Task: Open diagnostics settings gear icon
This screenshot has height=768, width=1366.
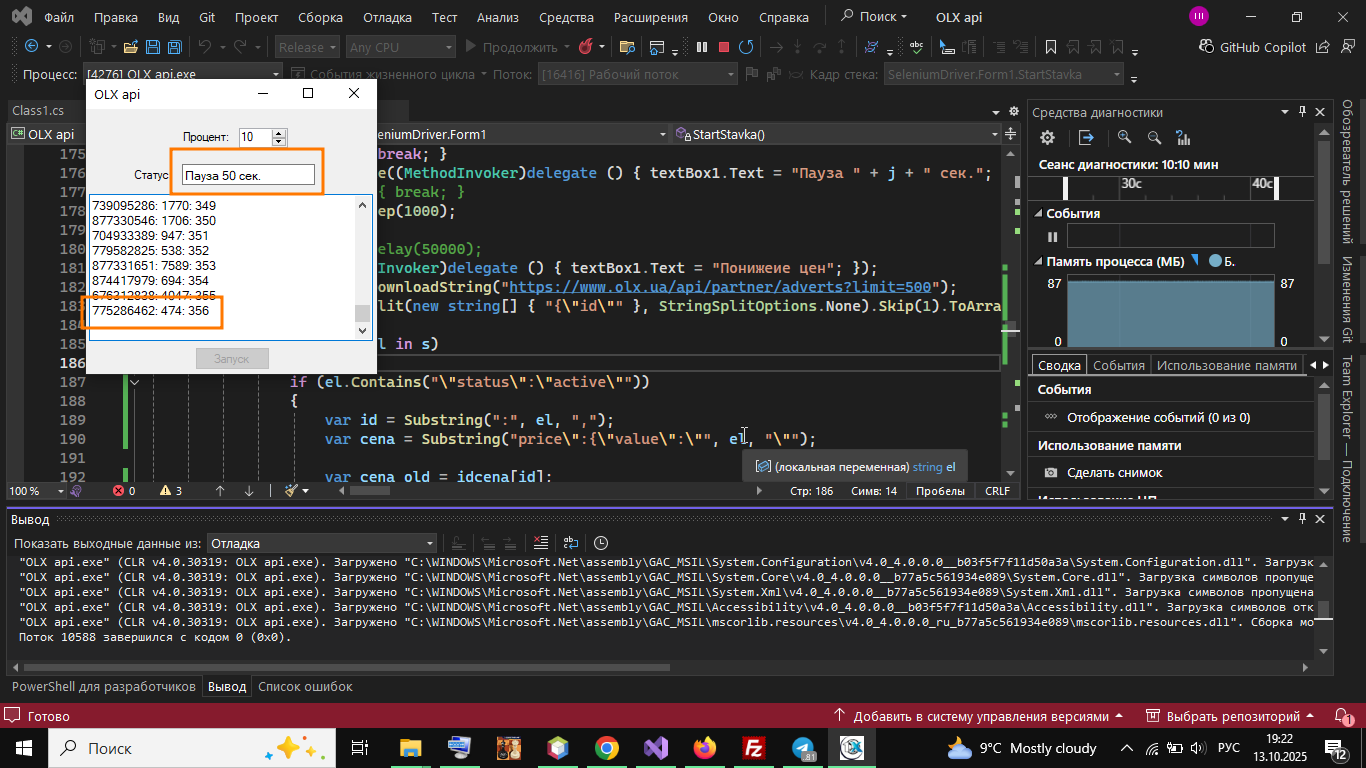Action: coord(1047,138)
